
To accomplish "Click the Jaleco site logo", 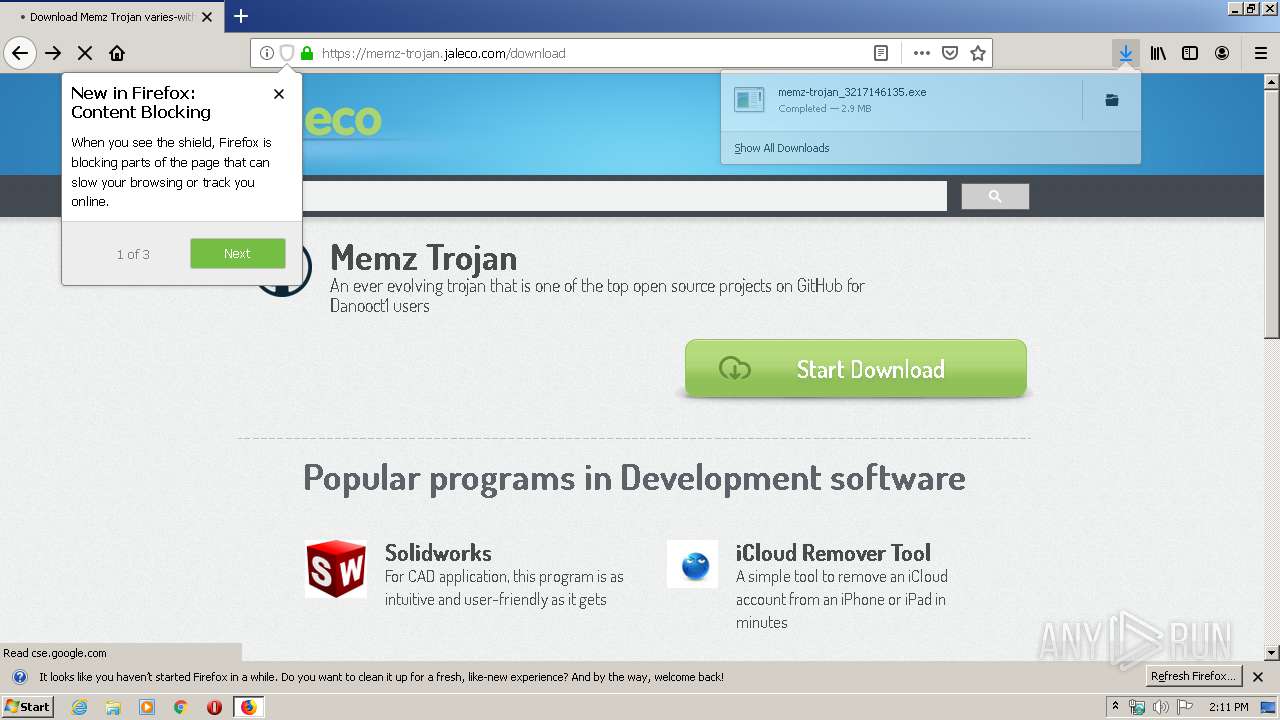I will 342,121.
